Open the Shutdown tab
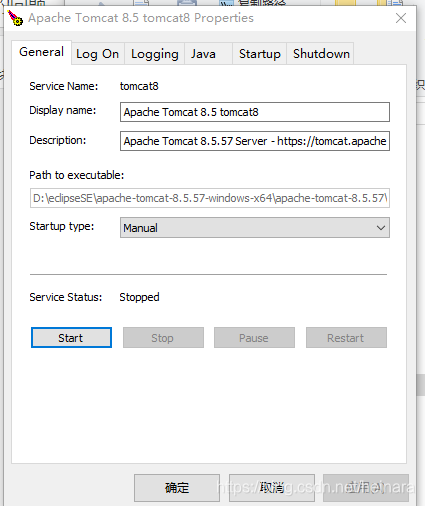Image resolution: width=425 pixels, height=506 pixels. [x=321, y=54]
